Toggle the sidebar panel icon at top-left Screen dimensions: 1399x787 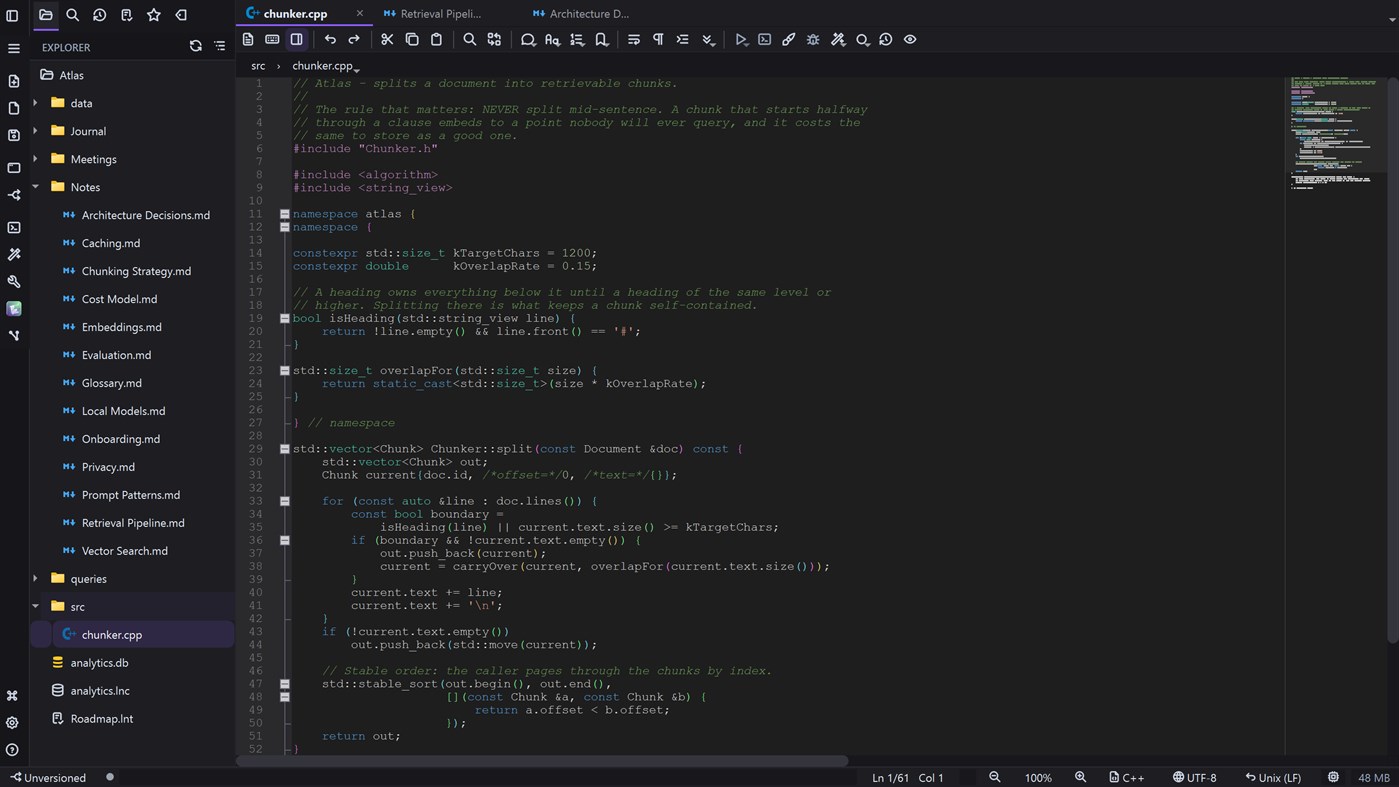13,15
